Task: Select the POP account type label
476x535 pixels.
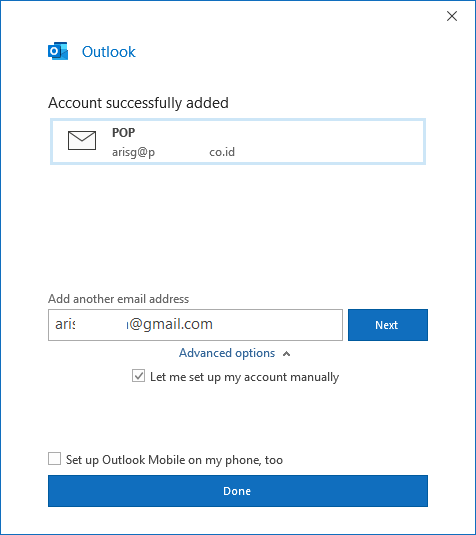Action: [124, 132]
